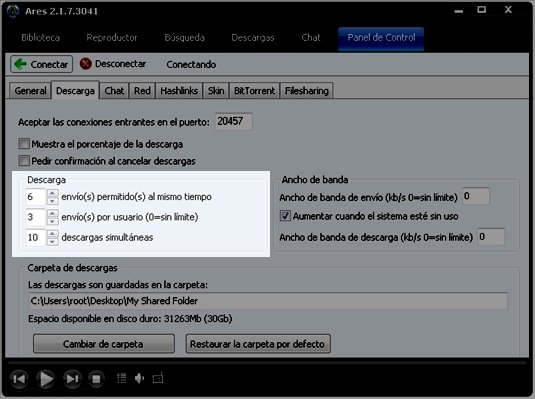Close the Ares window
This screenshot has height=399, width=535.
(508, 10)
